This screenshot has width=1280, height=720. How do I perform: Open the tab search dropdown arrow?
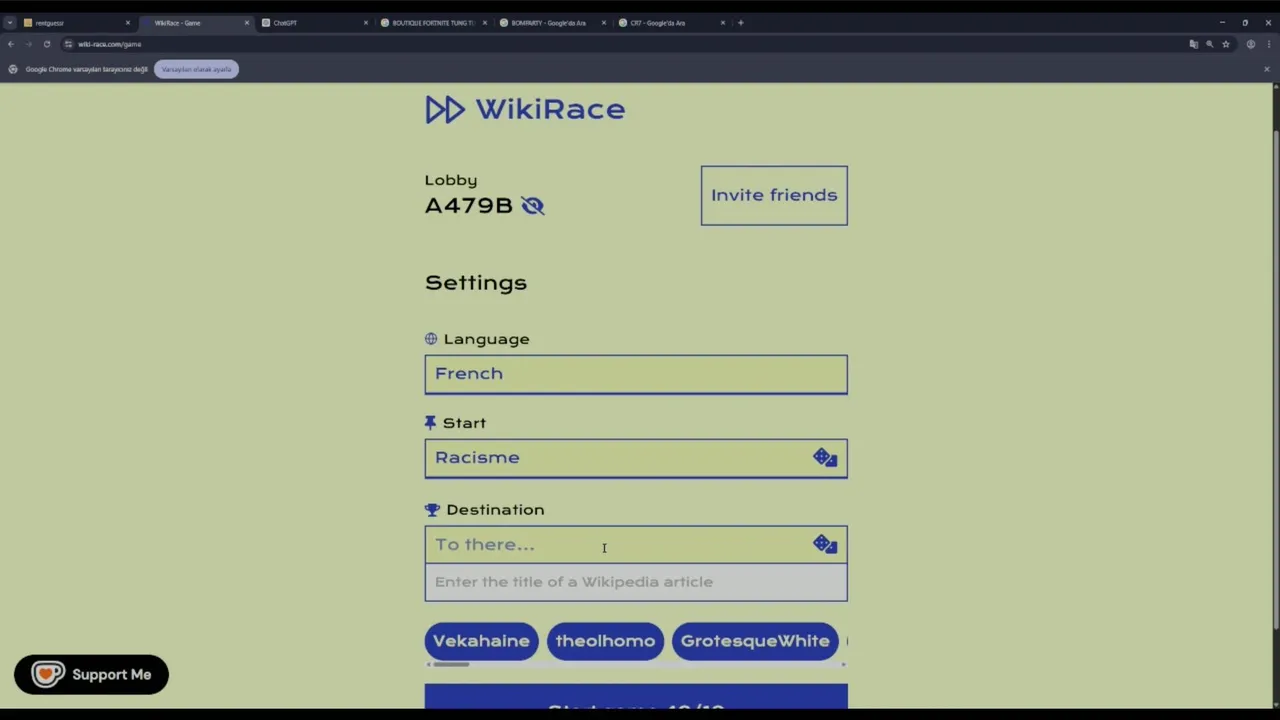9,23
